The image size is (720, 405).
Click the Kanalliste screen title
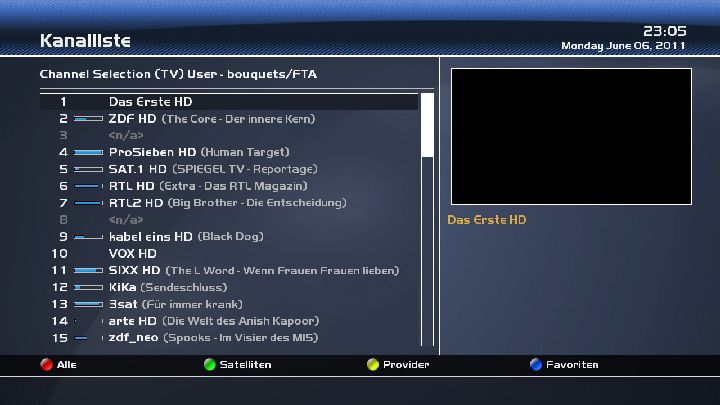(85, 41)
